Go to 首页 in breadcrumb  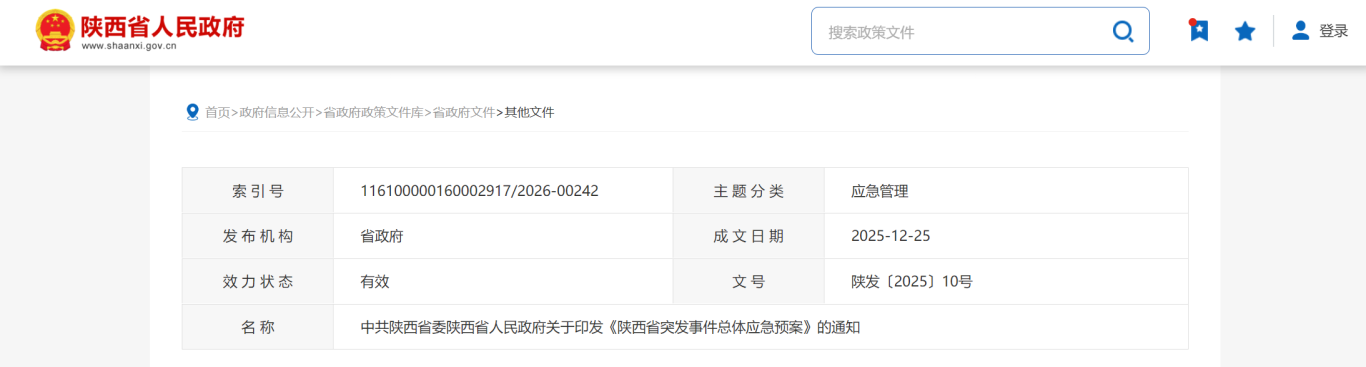pos(217,113)
